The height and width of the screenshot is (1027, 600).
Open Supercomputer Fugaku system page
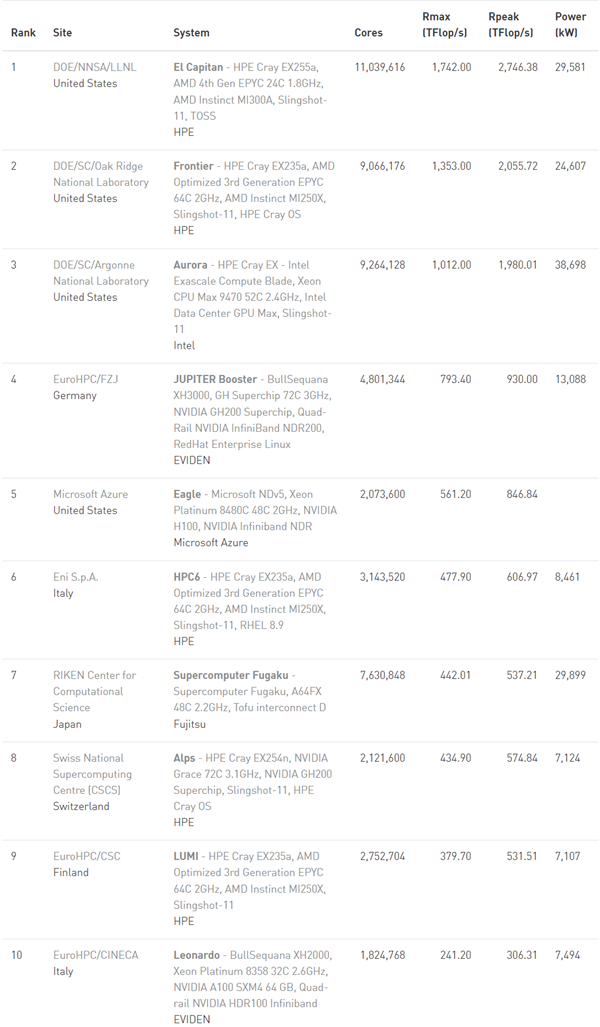(x=232, y=675)
